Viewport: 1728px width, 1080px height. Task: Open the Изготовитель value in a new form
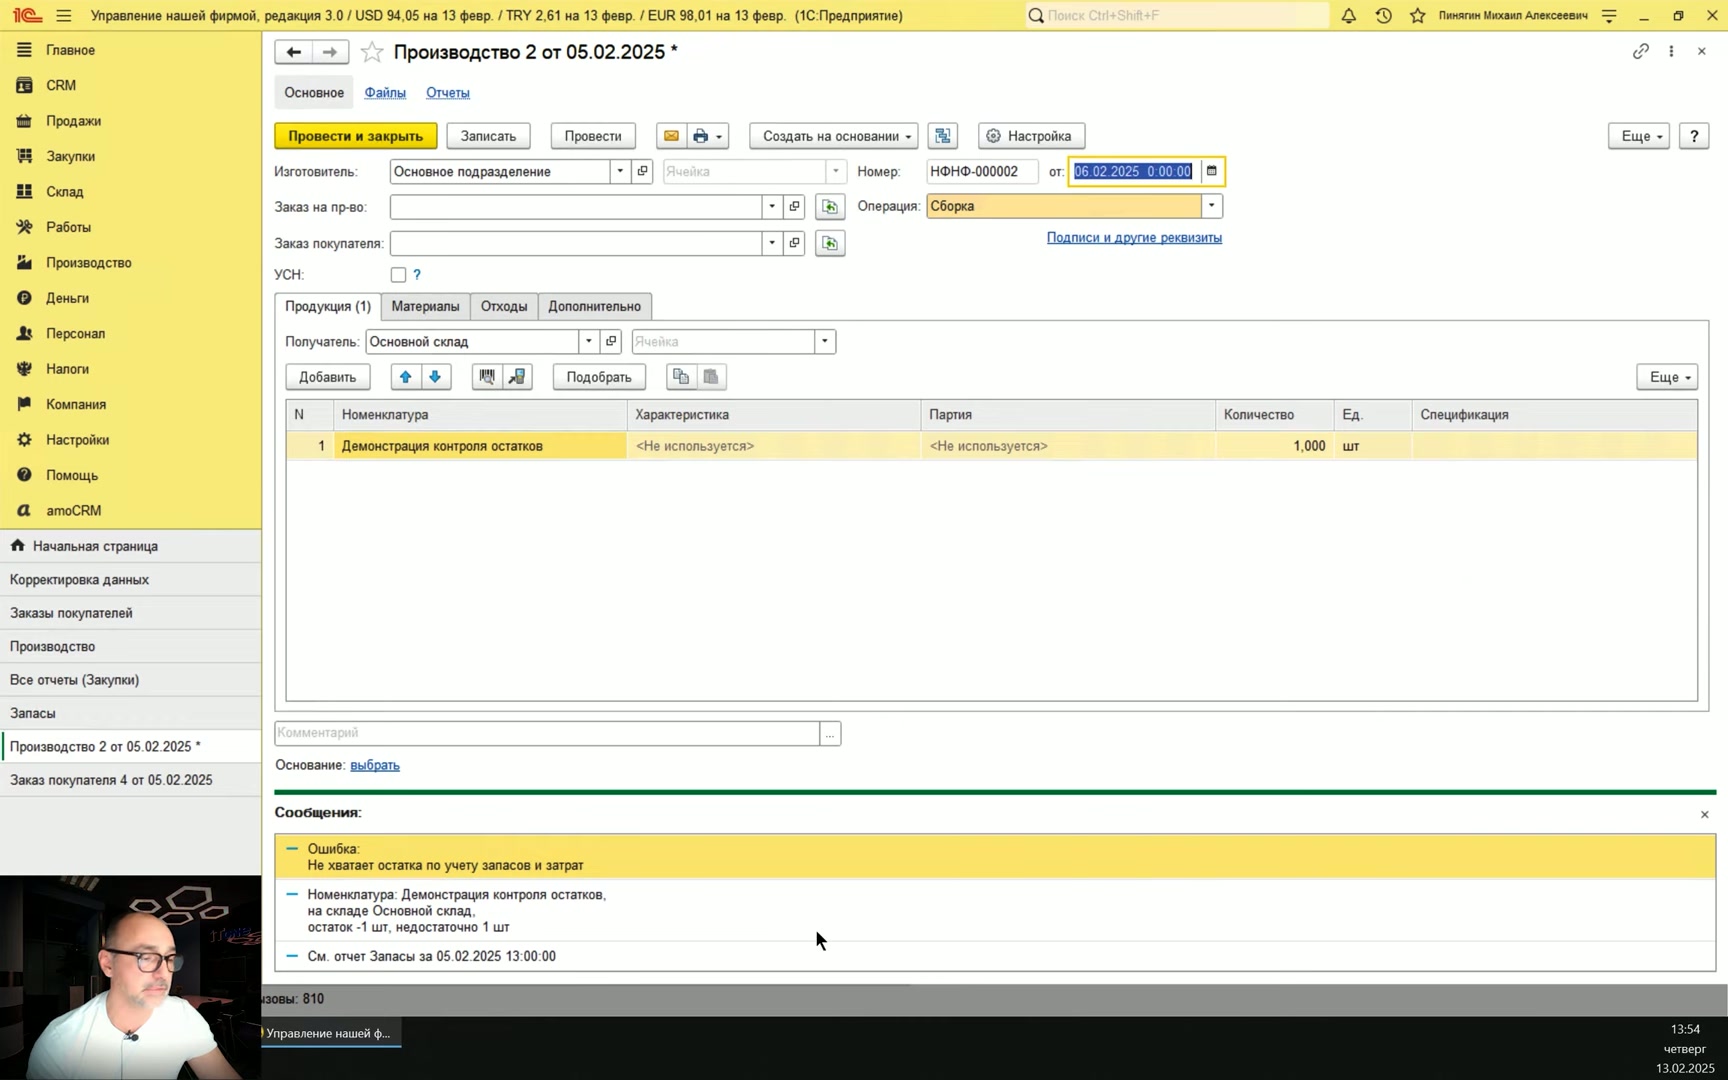(643, 171)
